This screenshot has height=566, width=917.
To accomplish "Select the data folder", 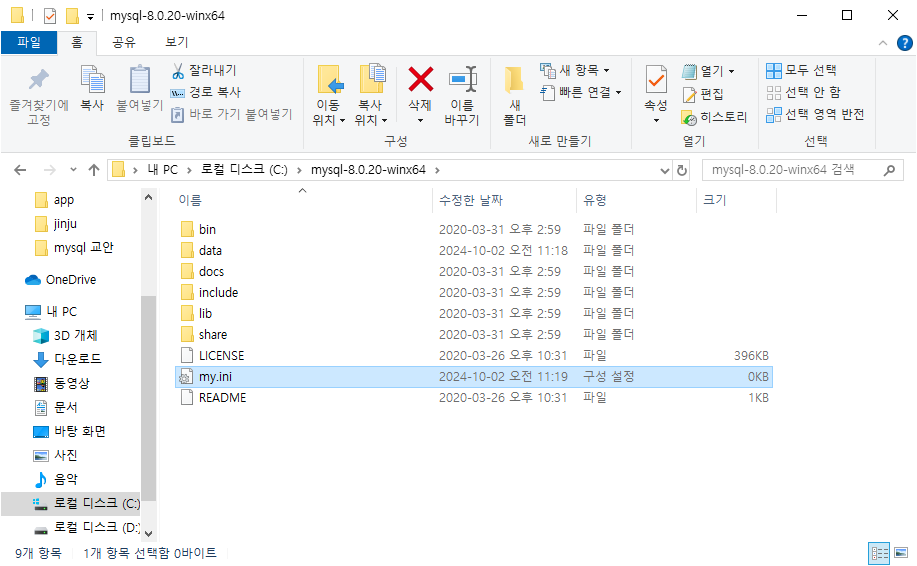I will pos(210,251).
